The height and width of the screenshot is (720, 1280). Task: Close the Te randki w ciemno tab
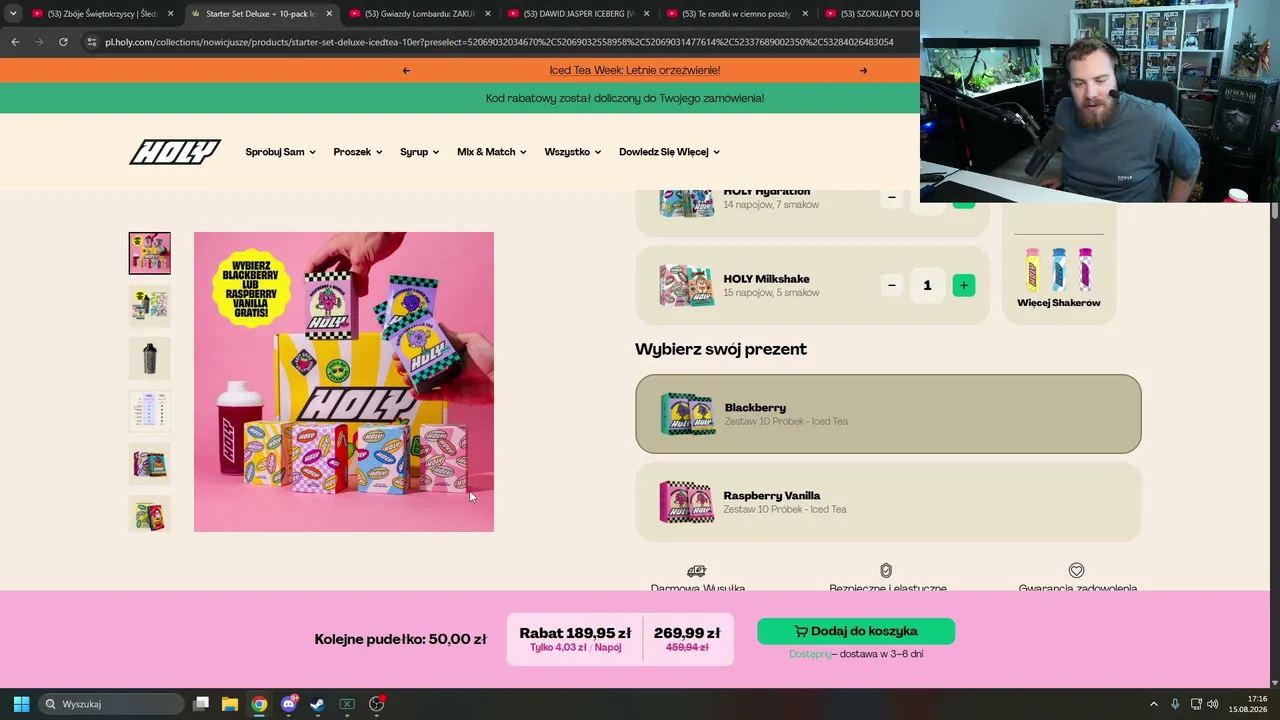pos(805,14)
